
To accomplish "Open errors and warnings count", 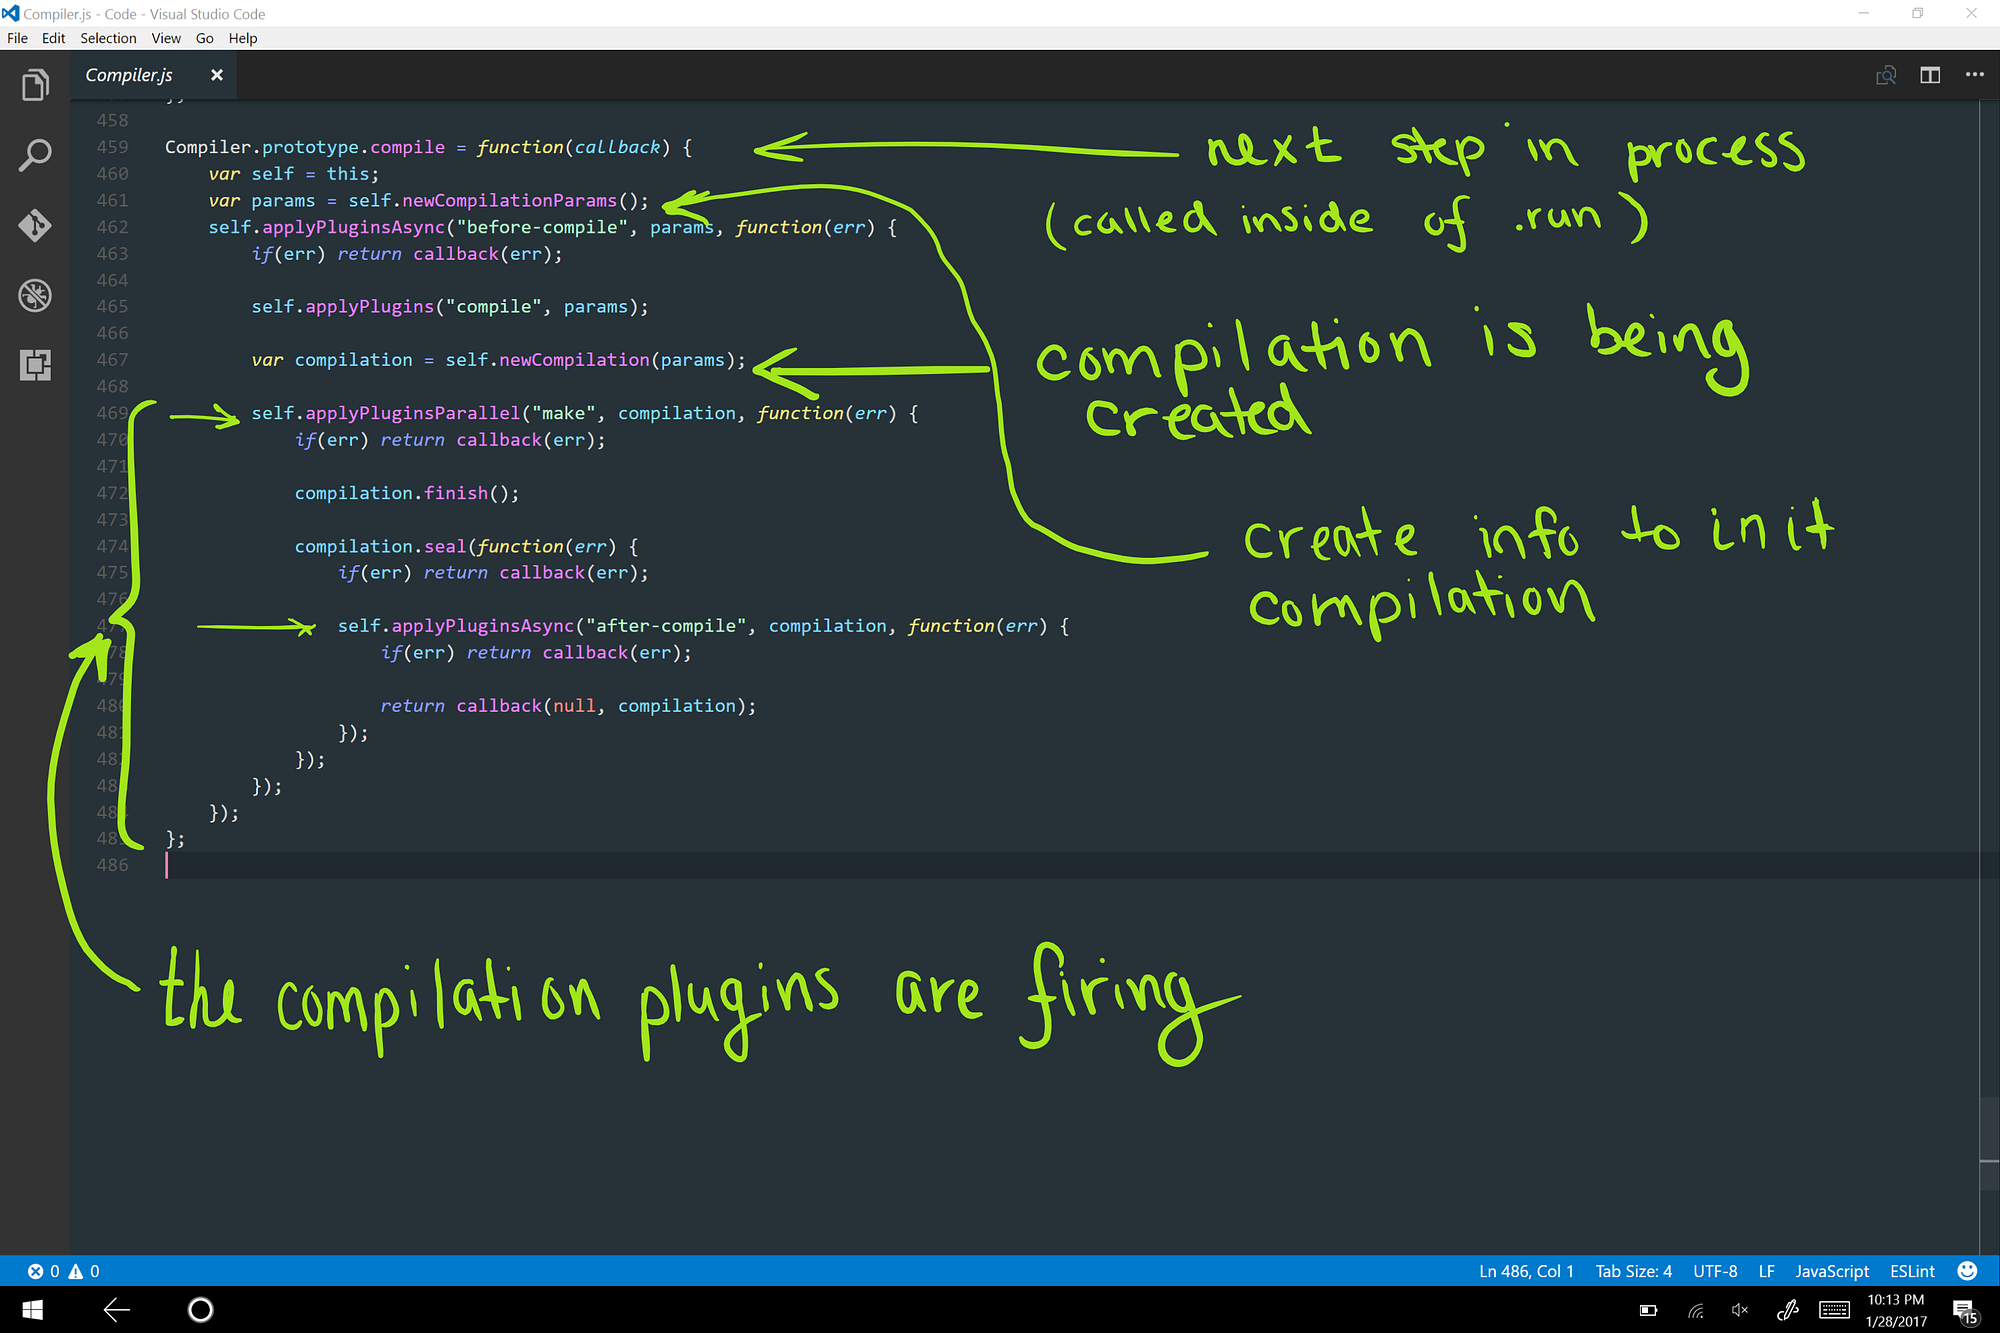I will point(63,1271).
